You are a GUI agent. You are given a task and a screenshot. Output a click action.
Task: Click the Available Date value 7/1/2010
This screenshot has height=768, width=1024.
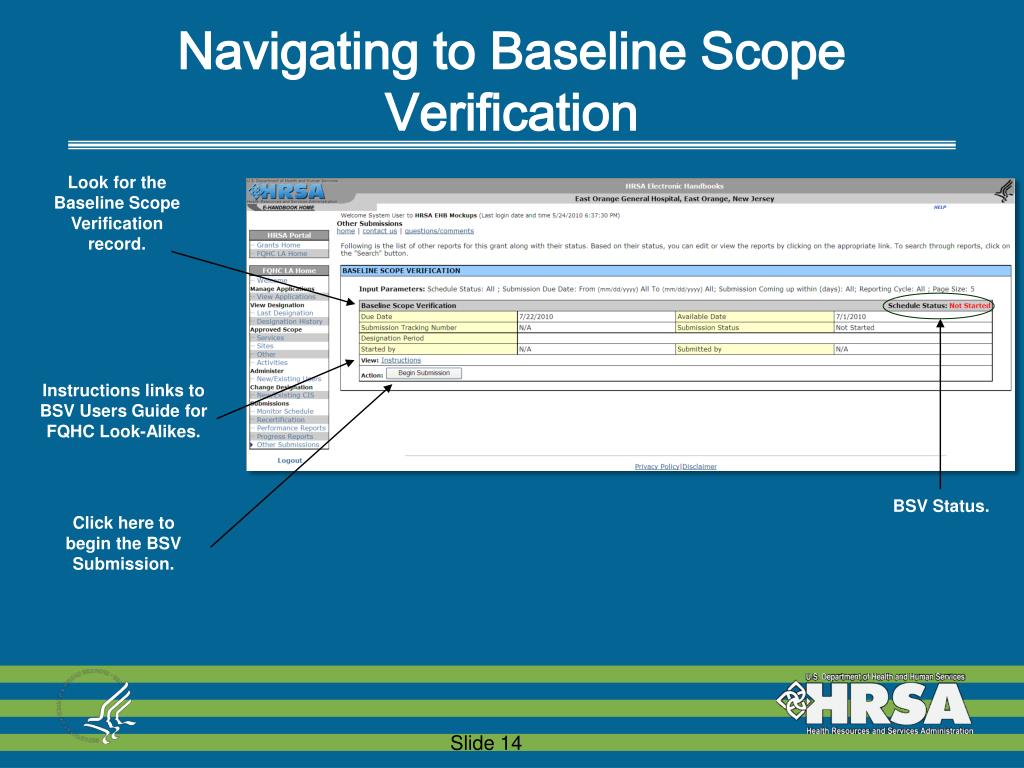(x=851, y=317)
